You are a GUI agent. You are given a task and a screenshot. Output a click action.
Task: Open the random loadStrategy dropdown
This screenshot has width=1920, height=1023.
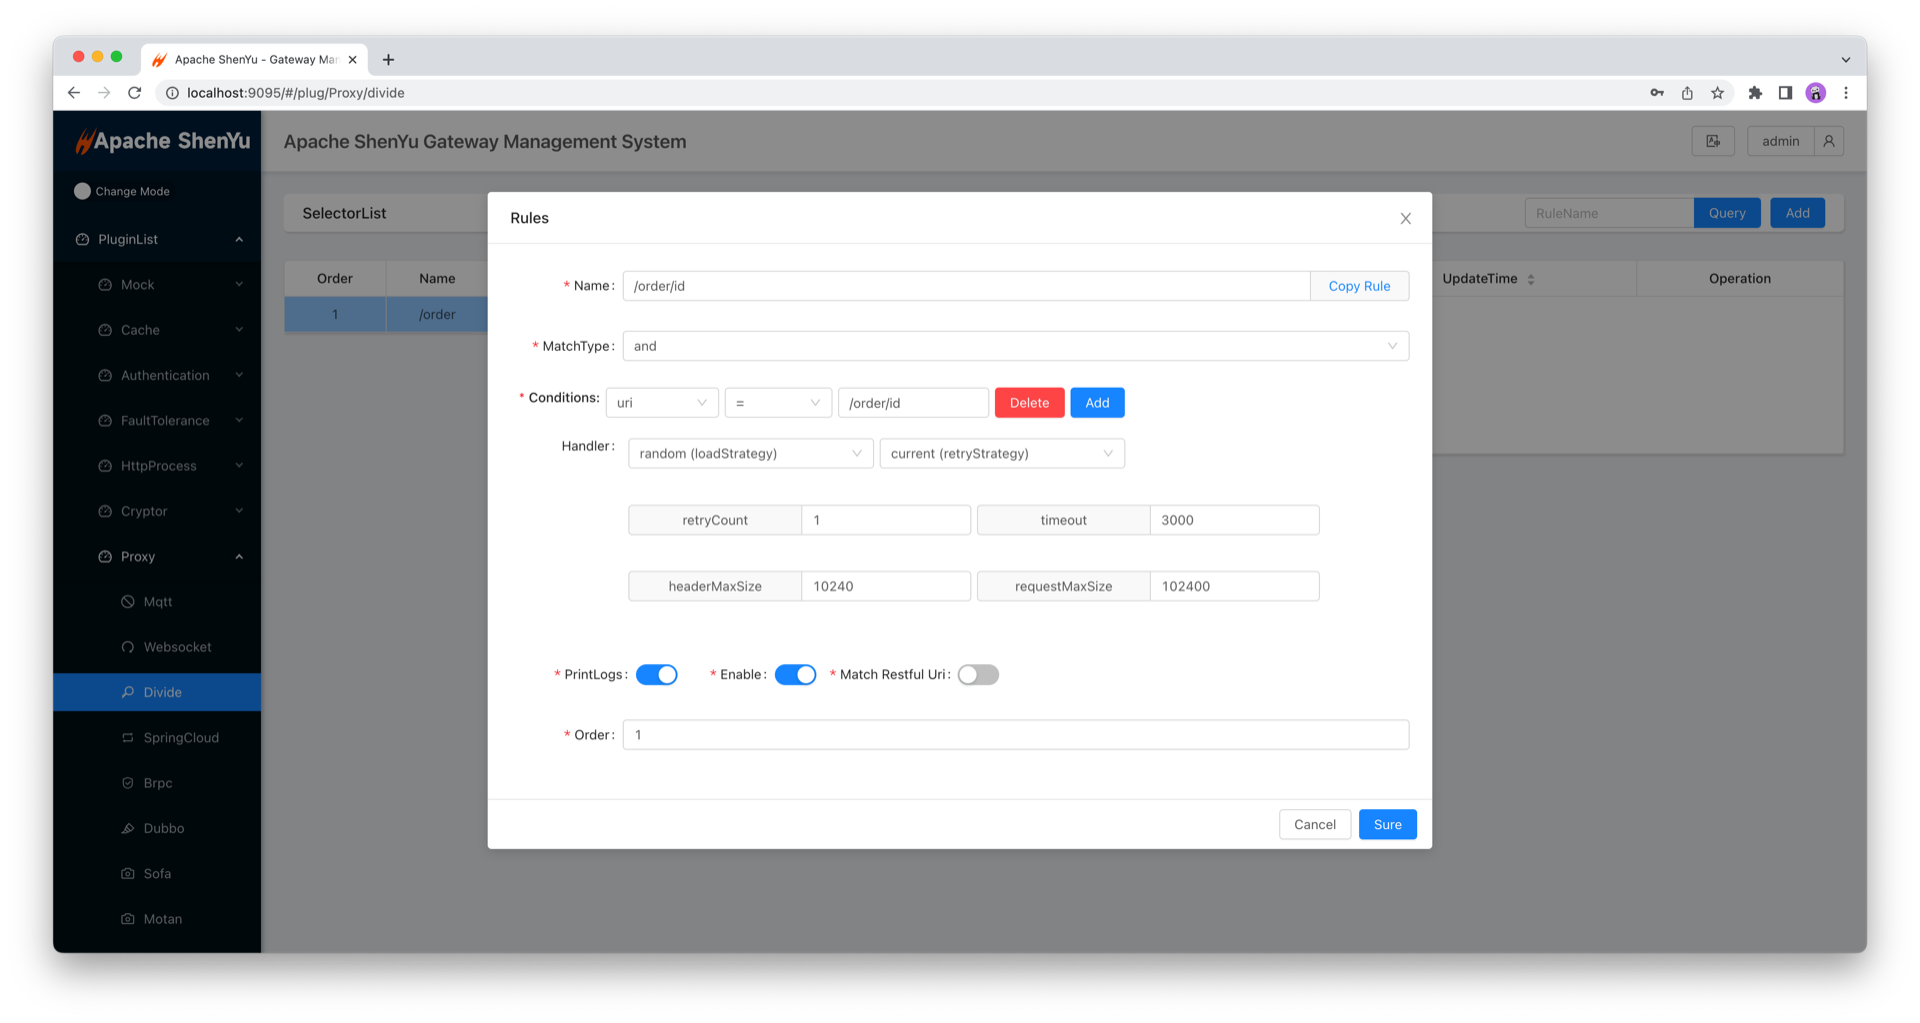pos(750,454)
